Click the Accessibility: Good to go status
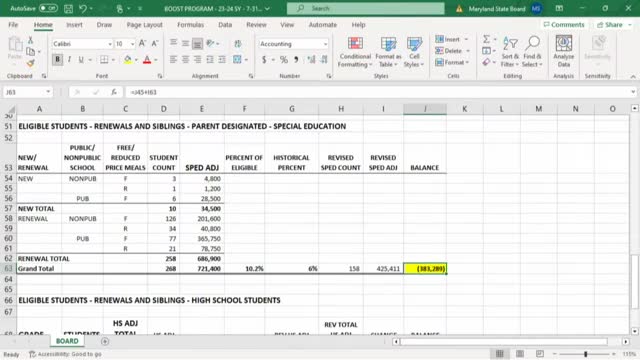This screenshot has height=360, width=640. click(65, 354)
